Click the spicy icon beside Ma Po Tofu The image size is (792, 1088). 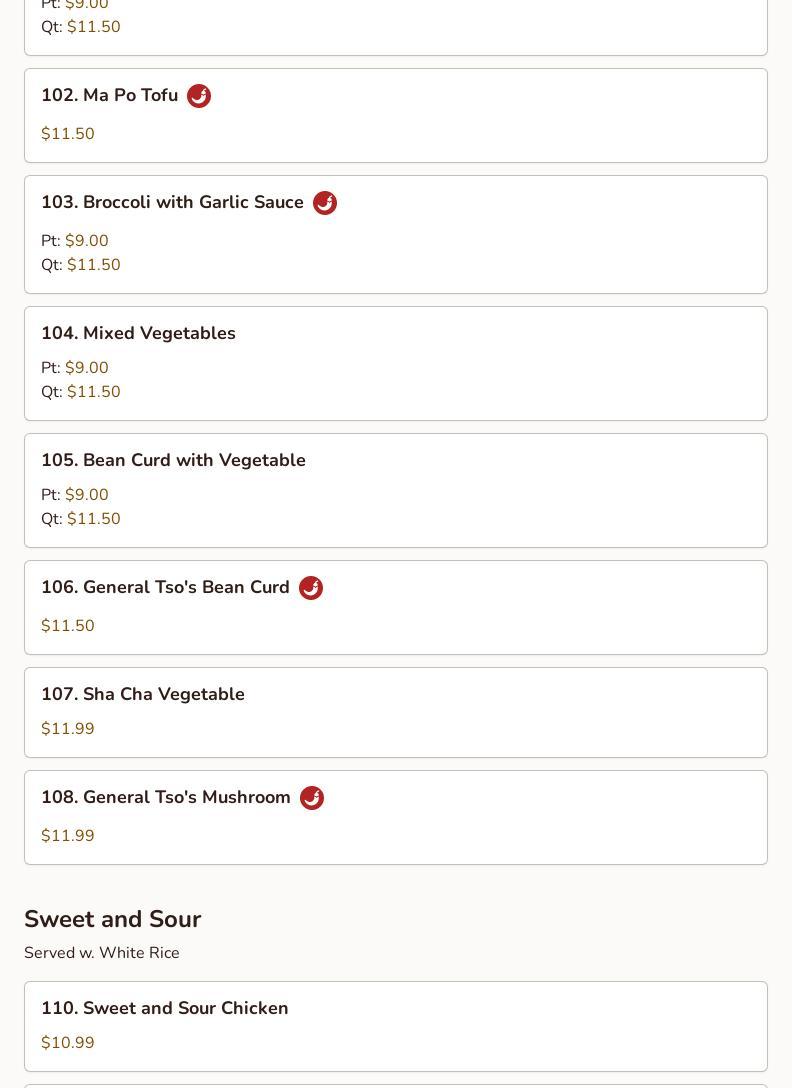(199, 96)
